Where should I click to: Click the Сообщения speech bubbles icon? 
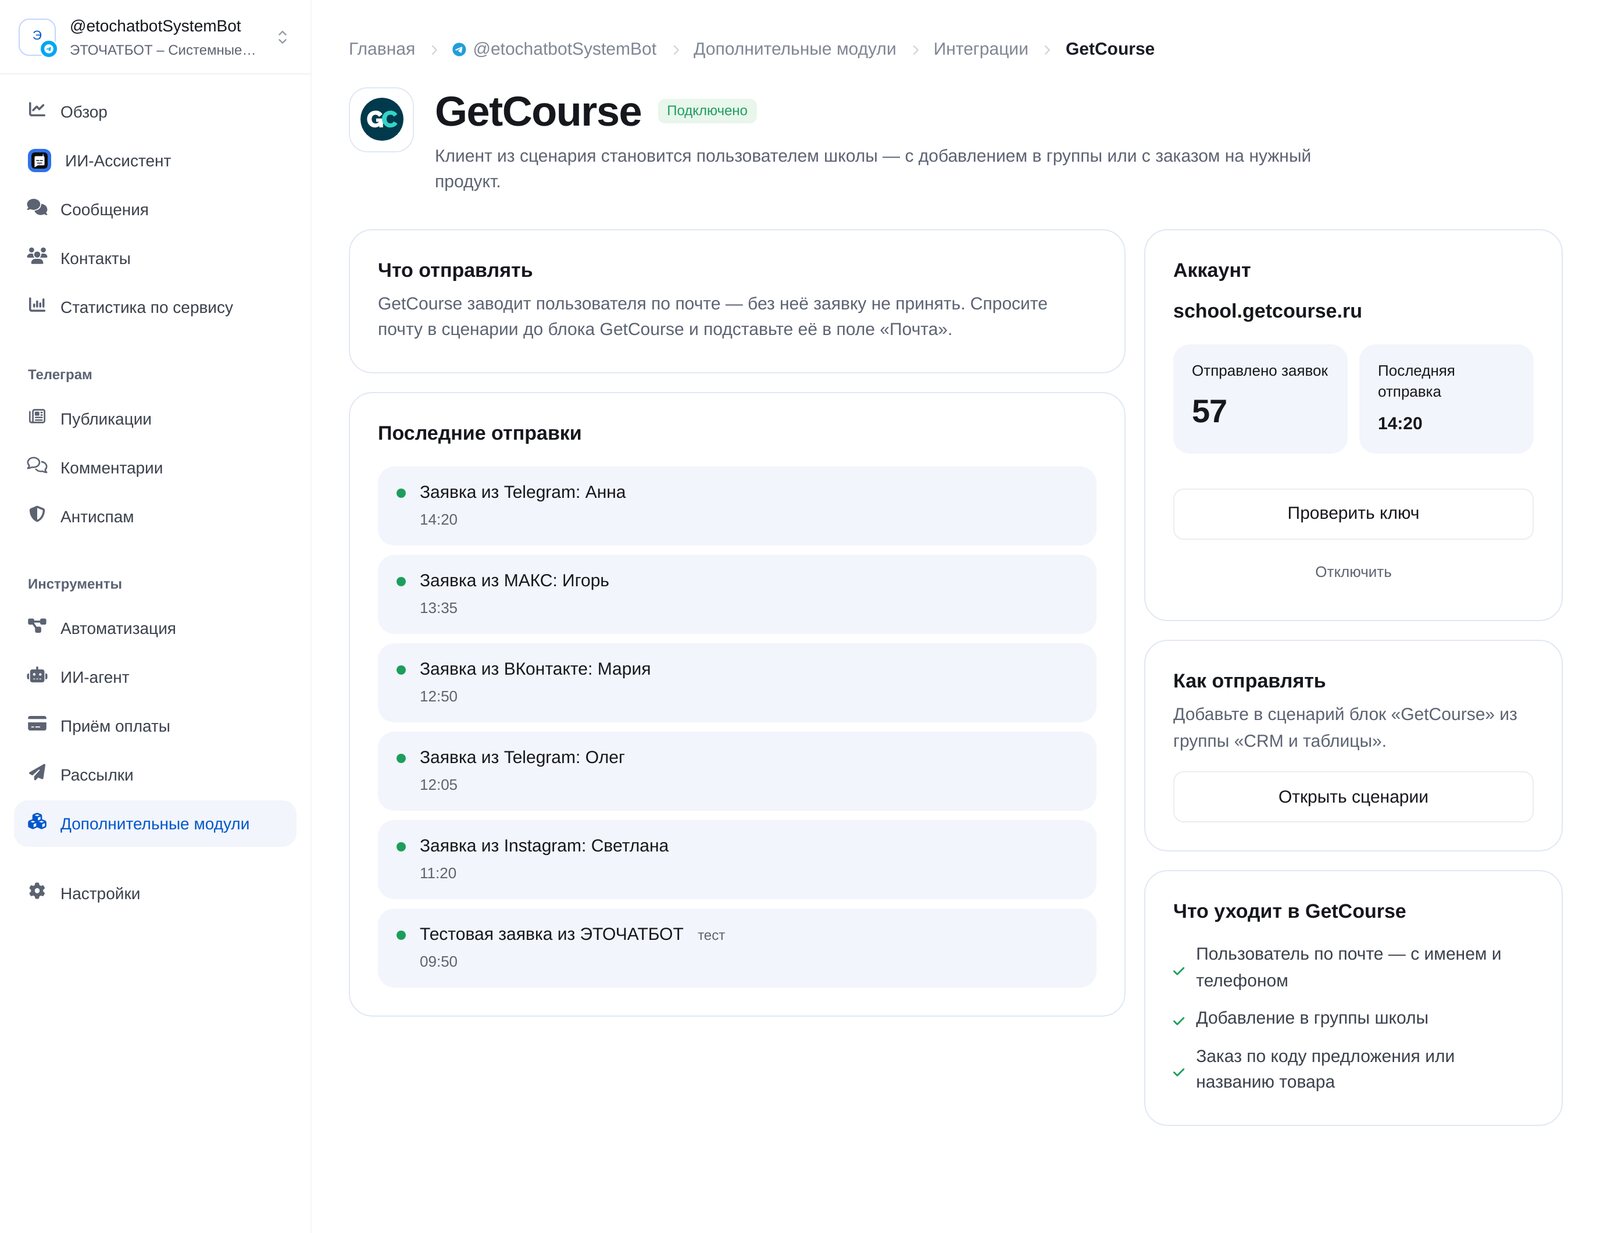37,208
